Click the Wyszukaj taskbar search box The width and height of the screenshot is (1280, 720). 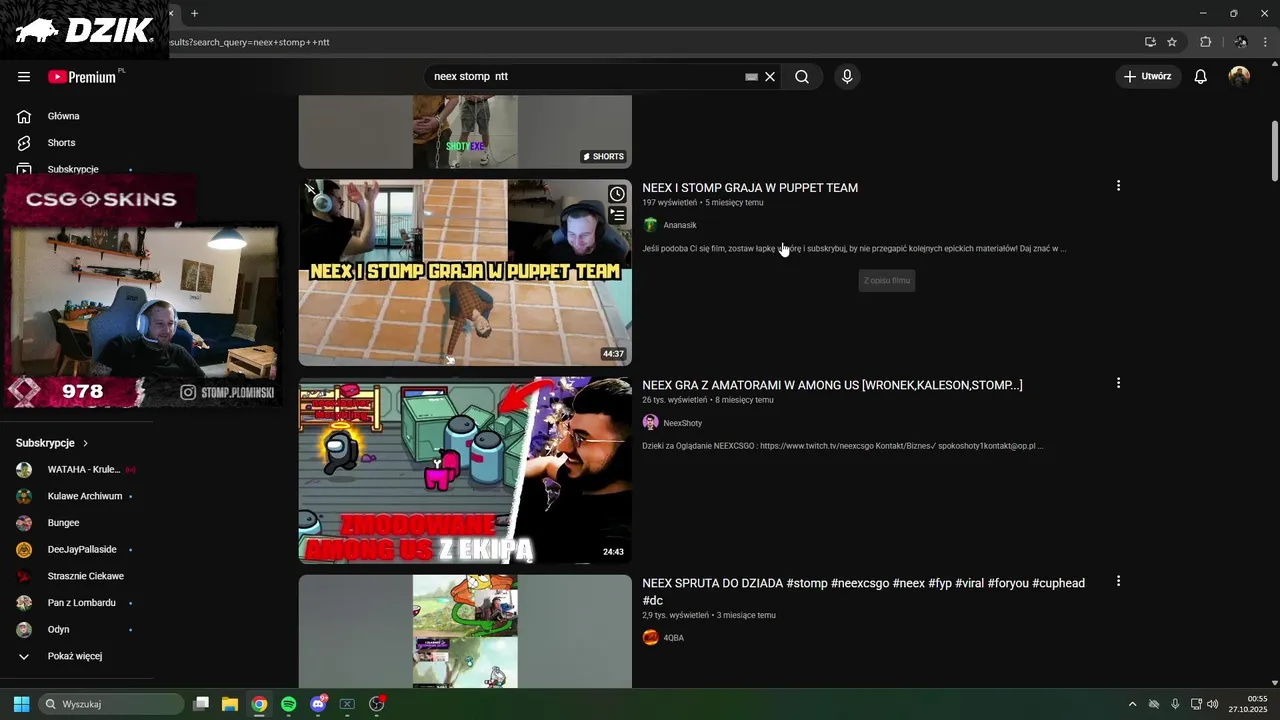coord(112,704)
